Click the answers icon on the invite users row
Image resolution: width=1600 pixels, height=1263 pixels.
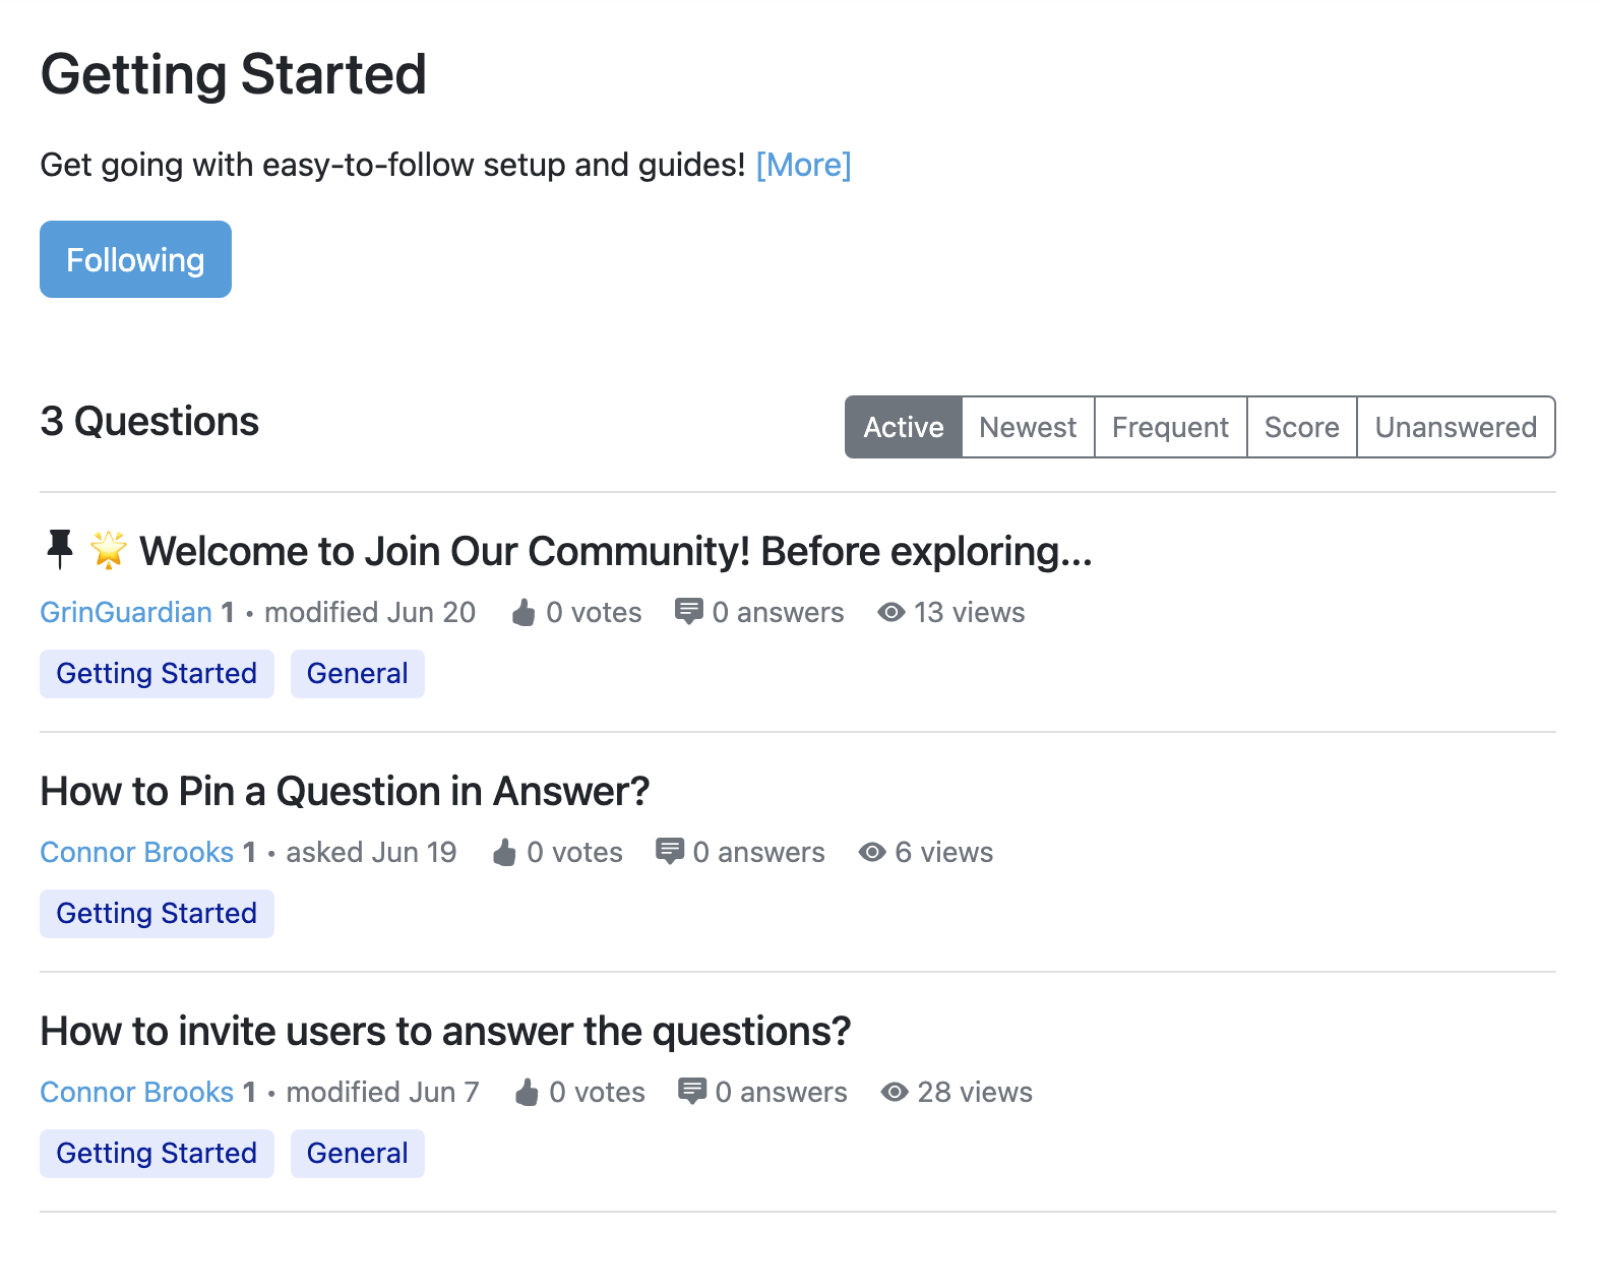tap(691, 1092)
